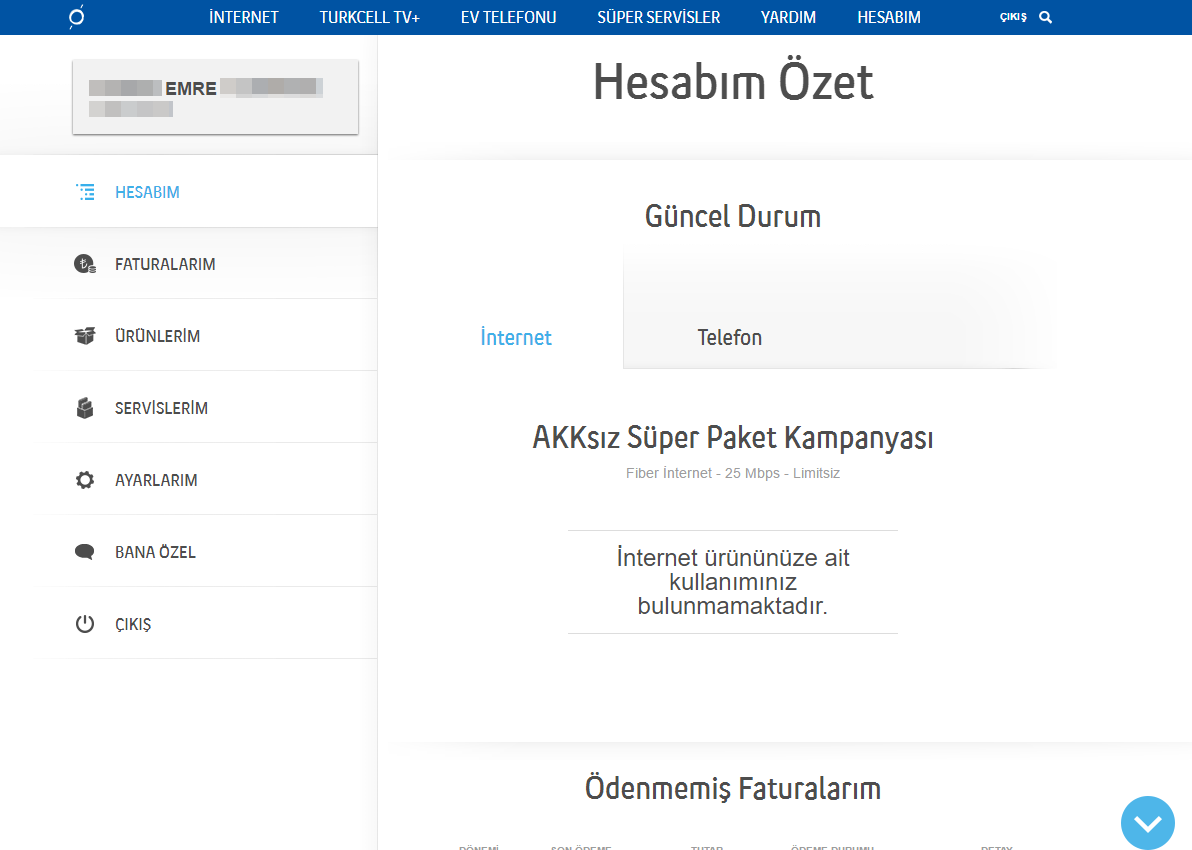Viewport: 1192px width, 850px height.
Task: Select the İnternet tab
Action: 516,337
